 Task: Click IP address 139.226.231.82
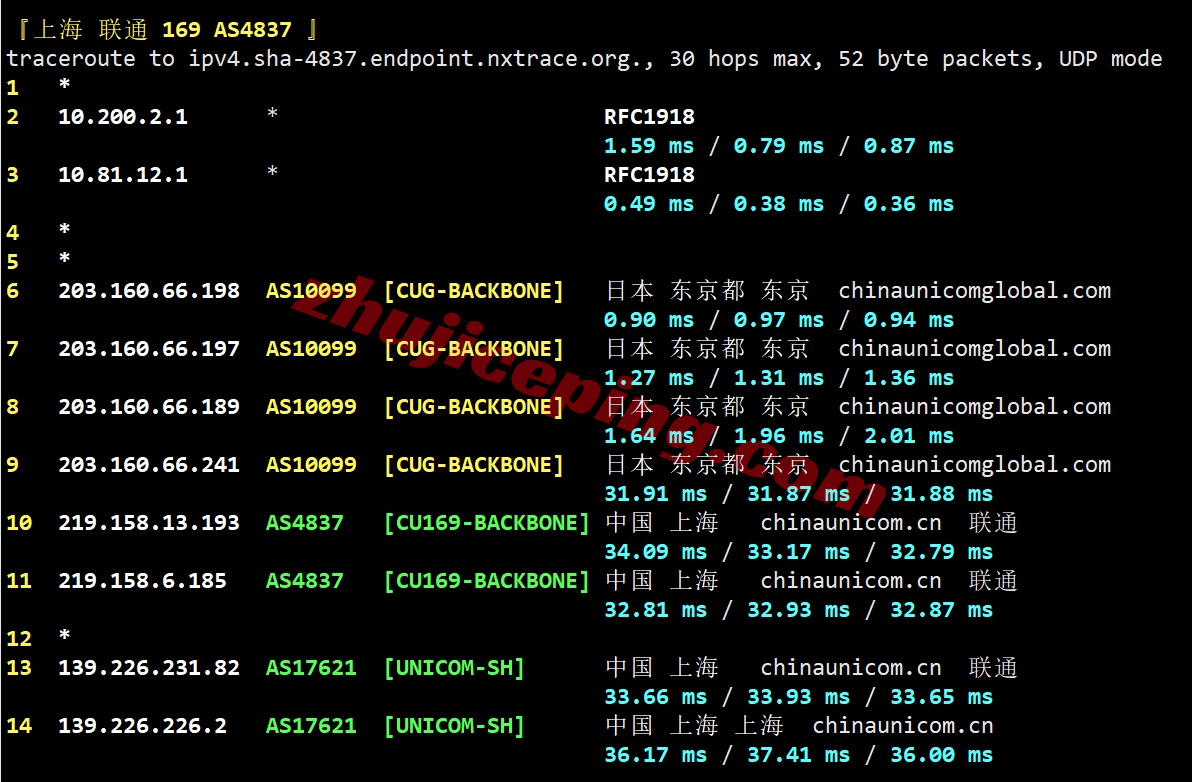coord(149,668)
